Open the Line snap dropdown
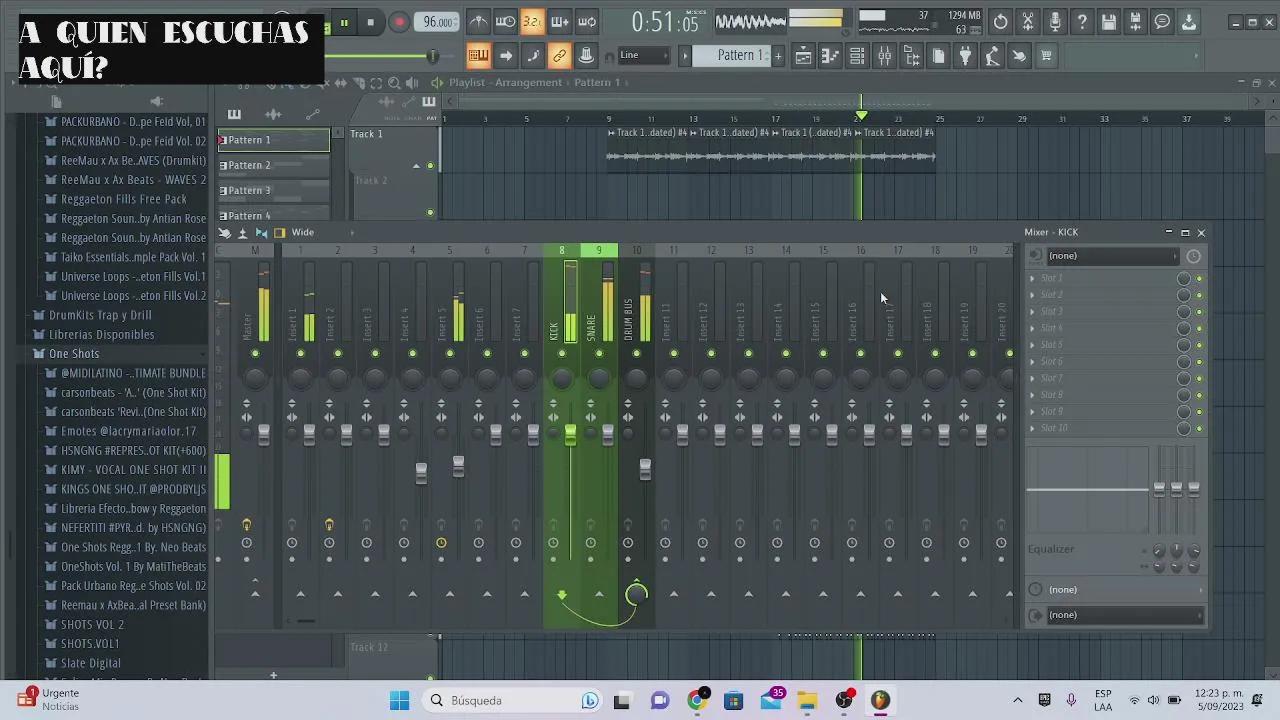This screenshot has width=1280, height=720. 642,56
